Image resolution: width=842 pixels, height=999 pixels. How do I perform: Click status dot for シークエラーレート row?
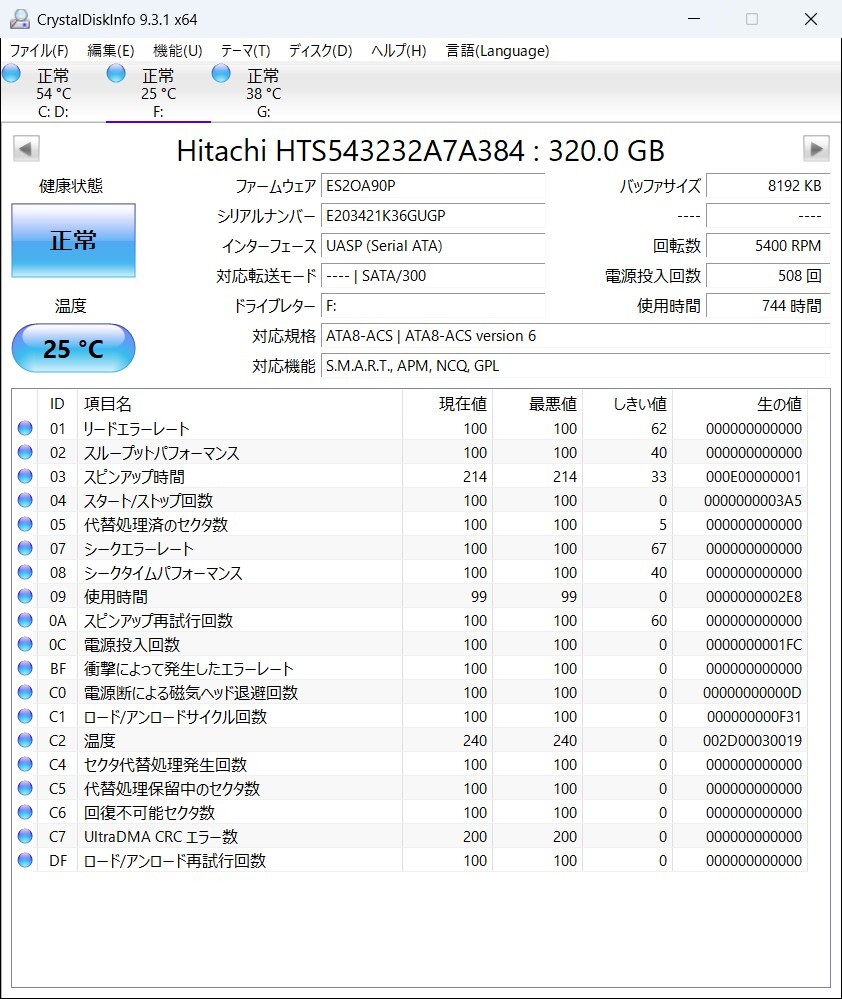coord(25,548)
